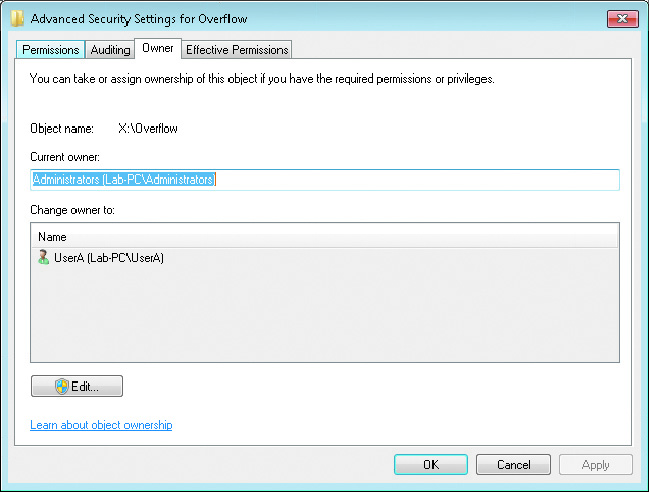This screenshot has height=492, width=649.
Task: Click the Edit... button
Action: click(x=77, y=386)
